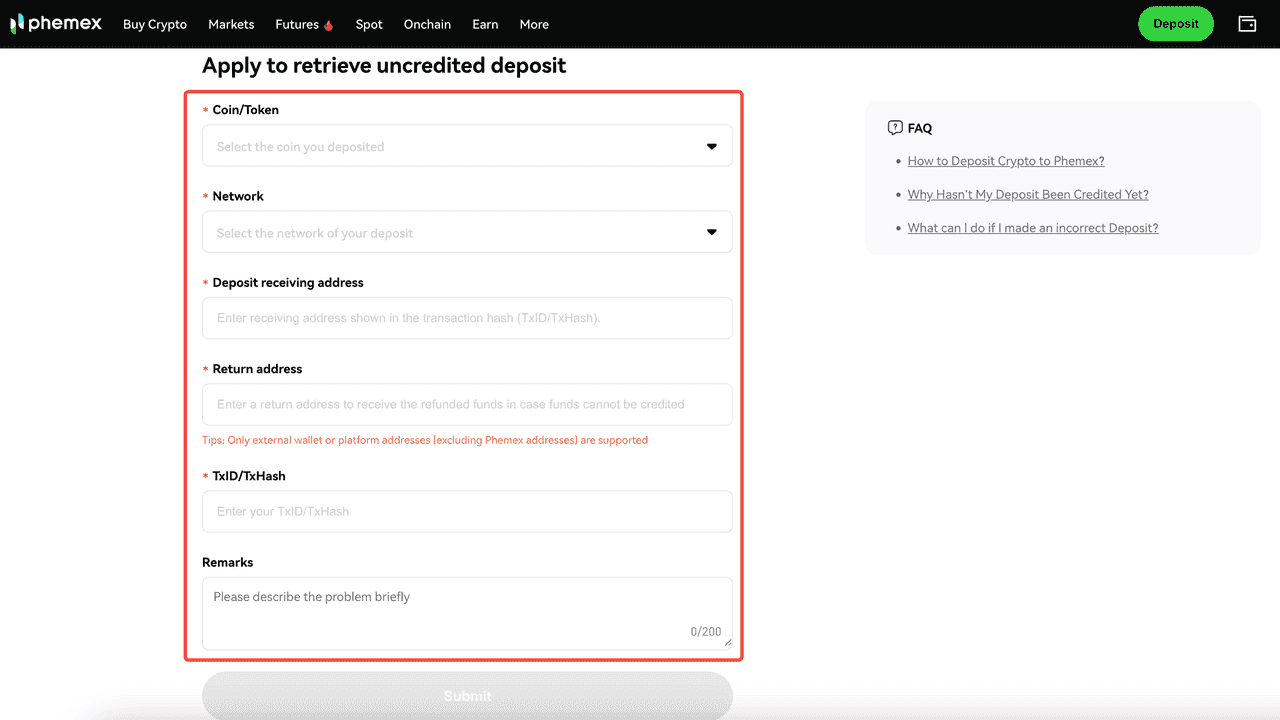The height and width of the screenshot is (720, 1280).
Task: Click the FAQ question mark icon
Action: [895, 128]
